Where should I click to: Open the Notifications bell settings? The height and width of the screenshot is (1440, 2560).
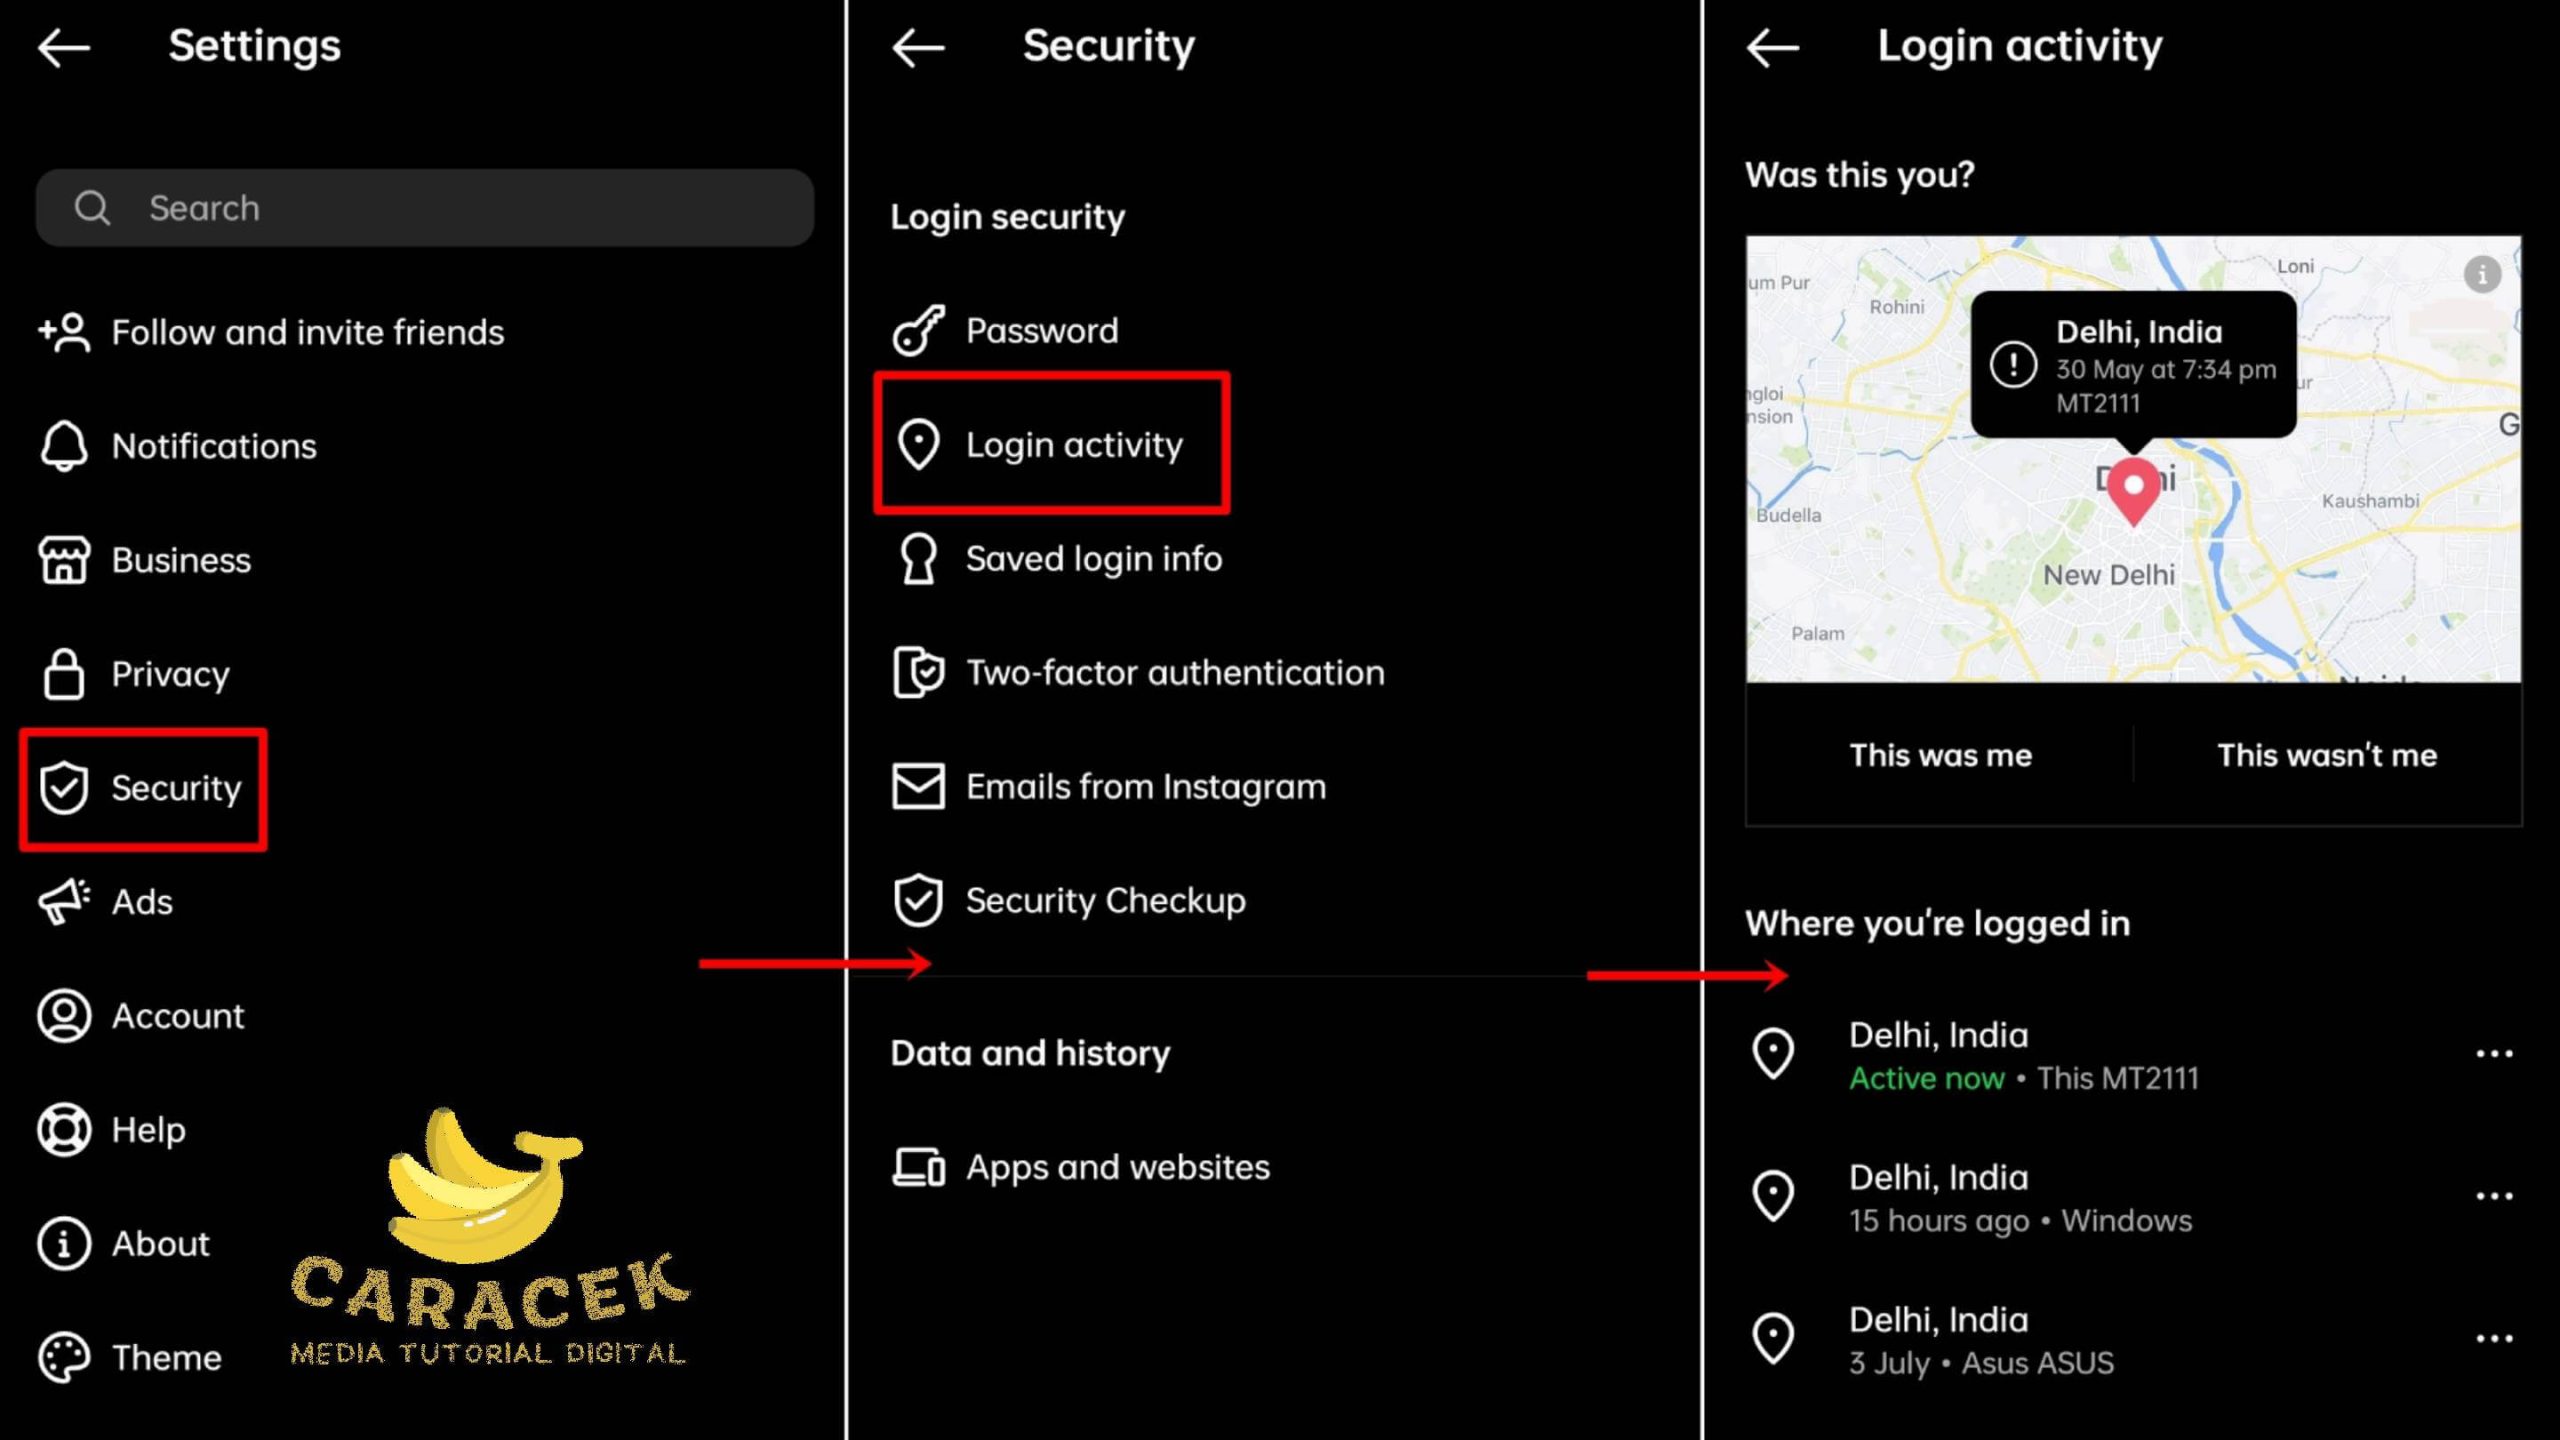coord(64,446)
